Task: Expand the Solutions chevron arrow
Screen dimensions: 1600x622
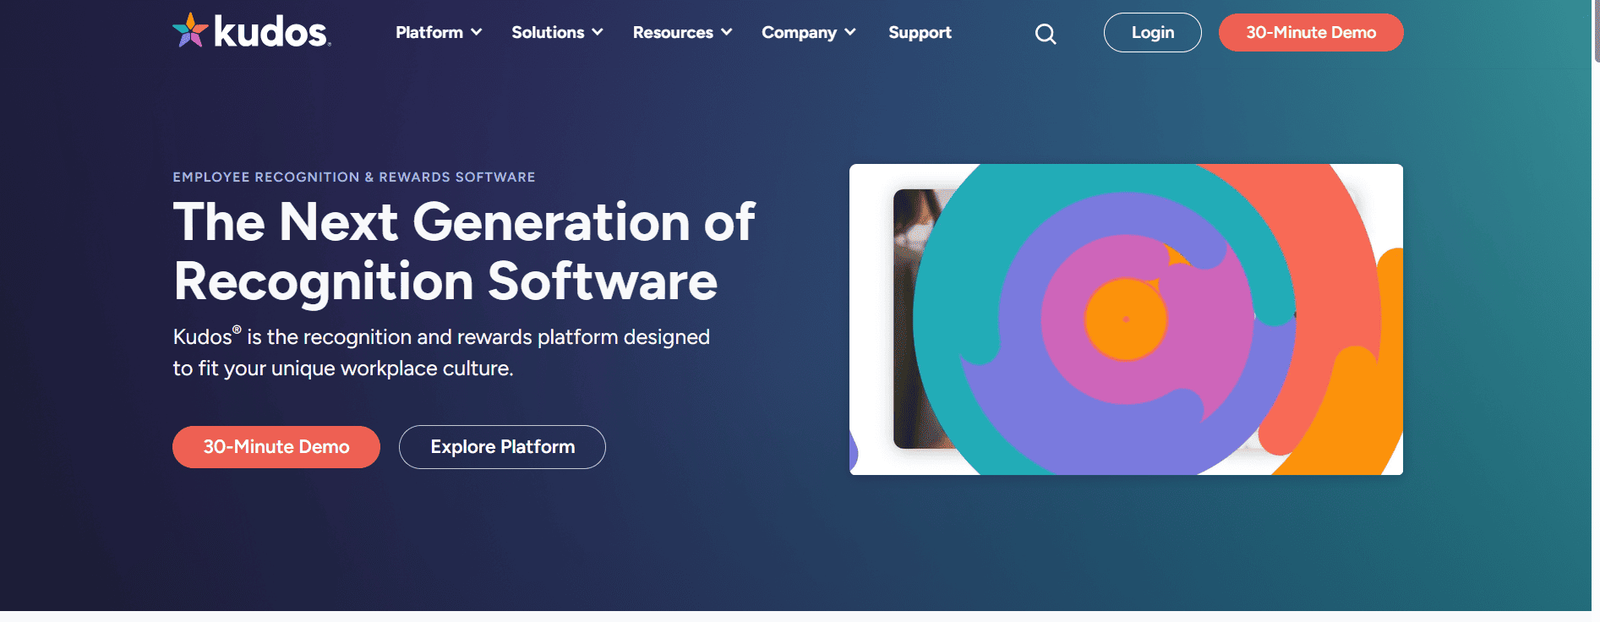Action: 597,32
